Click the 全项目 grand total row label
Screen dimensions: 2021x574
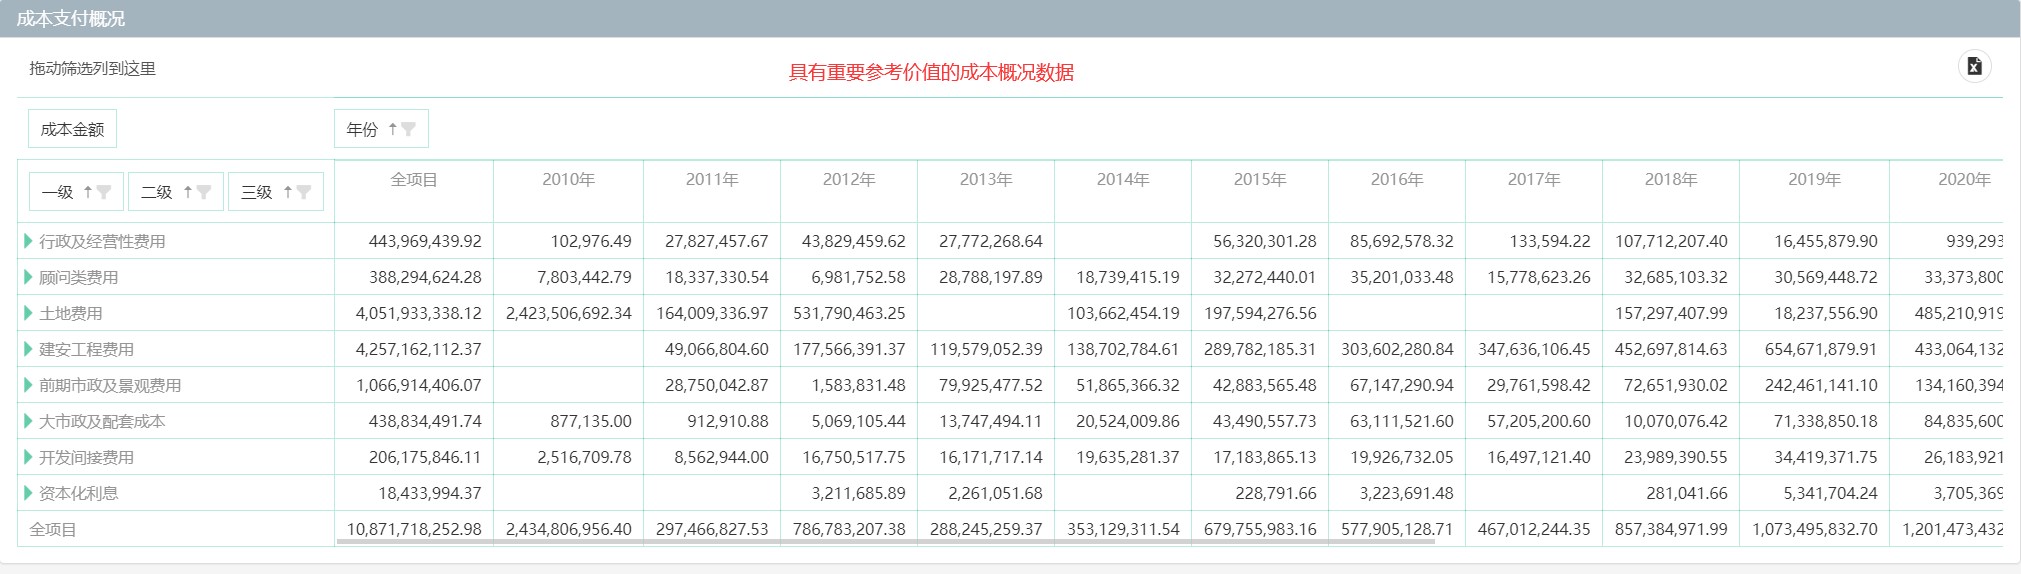[x=53, y=529]
